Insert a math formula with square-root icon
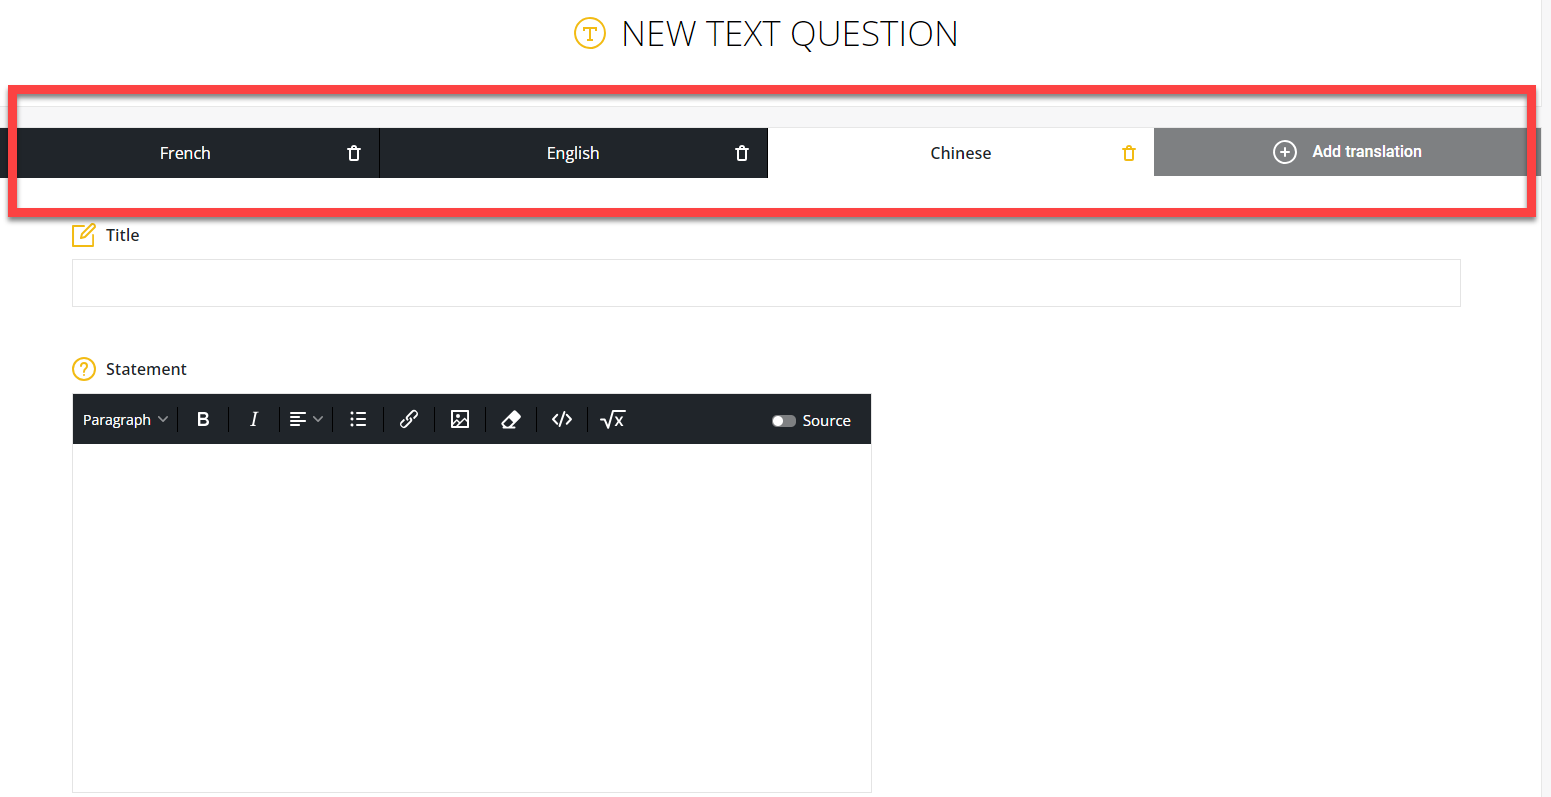This screenshot has width=1551, height=797. (x=612, y=420)
